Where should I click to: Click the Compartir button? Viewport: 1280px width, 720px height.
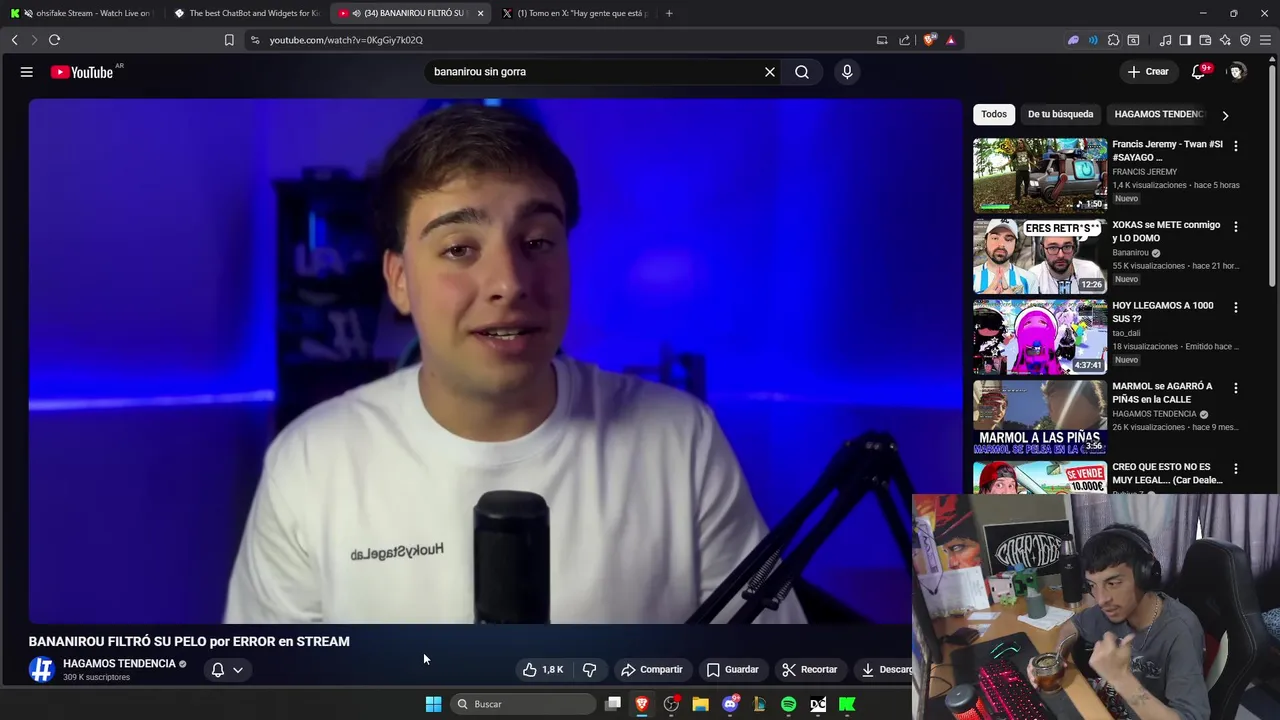[651, 670]
